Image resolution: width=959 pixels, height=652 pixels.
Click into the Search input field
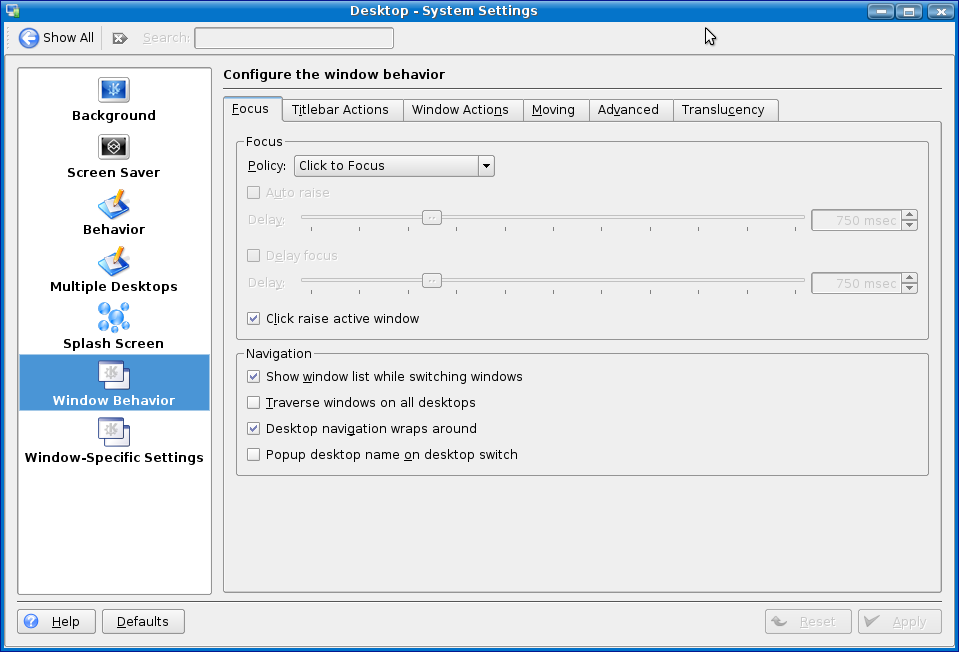[x=294, y=38]
